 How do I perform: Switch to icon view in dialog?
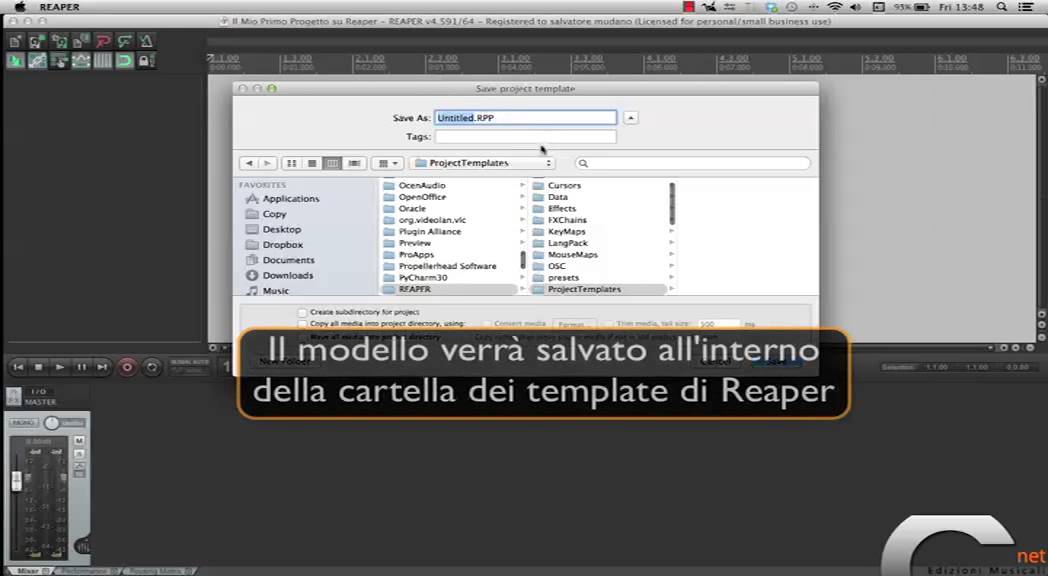pos(291,163)
